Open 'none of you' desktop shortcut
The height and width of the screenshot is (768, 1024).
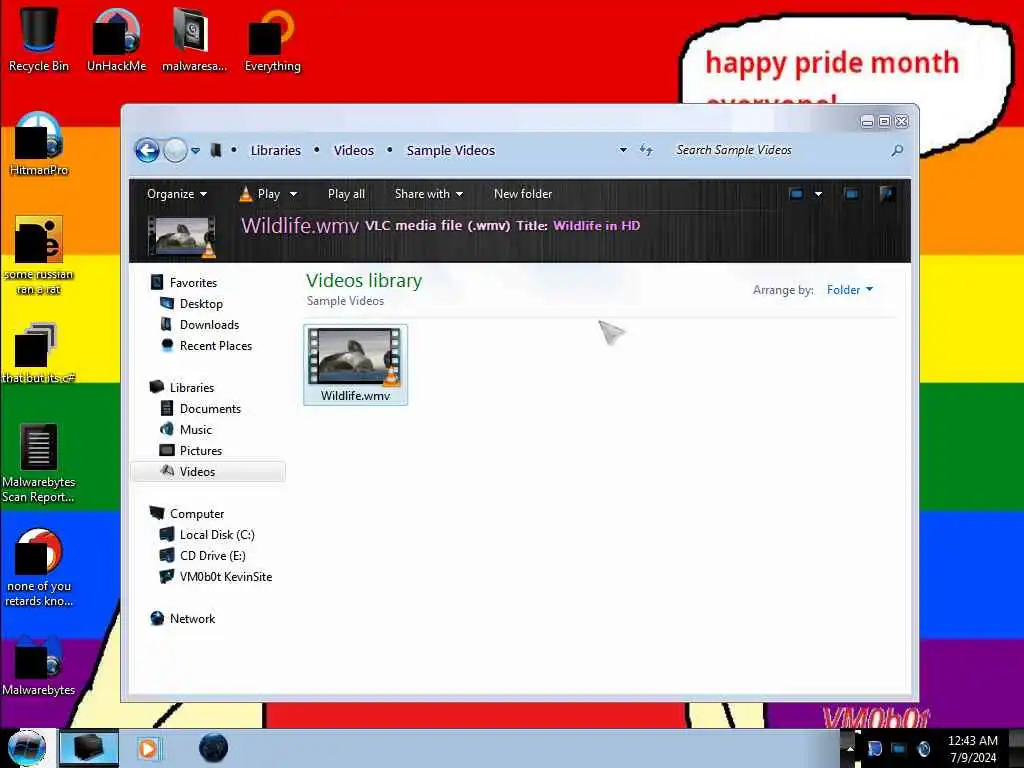[39, 568]
